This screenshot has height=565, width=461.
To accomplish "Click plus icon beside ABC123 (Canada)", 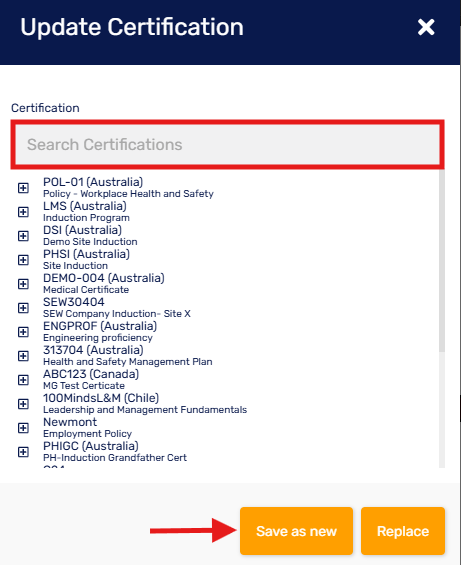I will (x=23, y=380).
